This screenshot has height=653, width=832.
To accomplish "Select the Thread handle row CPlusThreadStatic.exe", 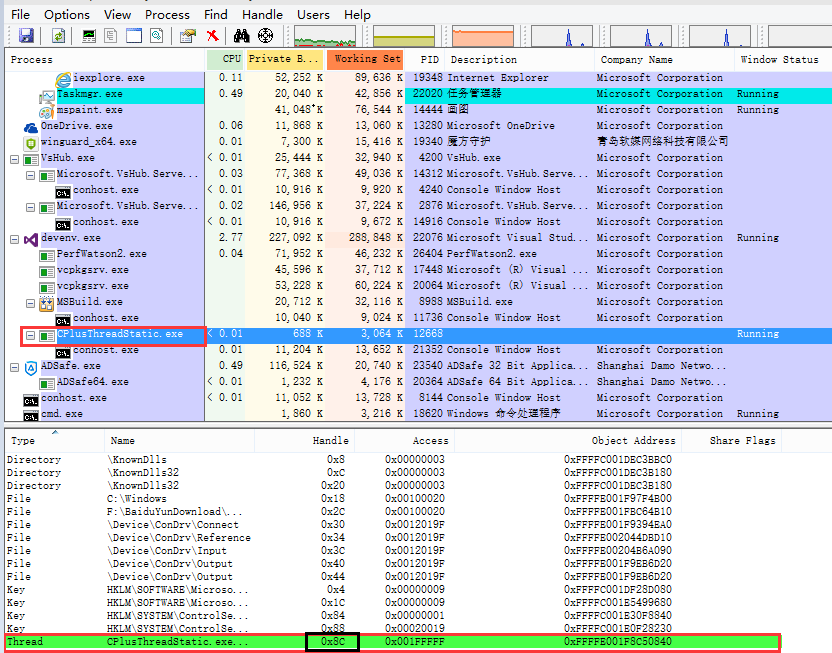I will point(393,642).
